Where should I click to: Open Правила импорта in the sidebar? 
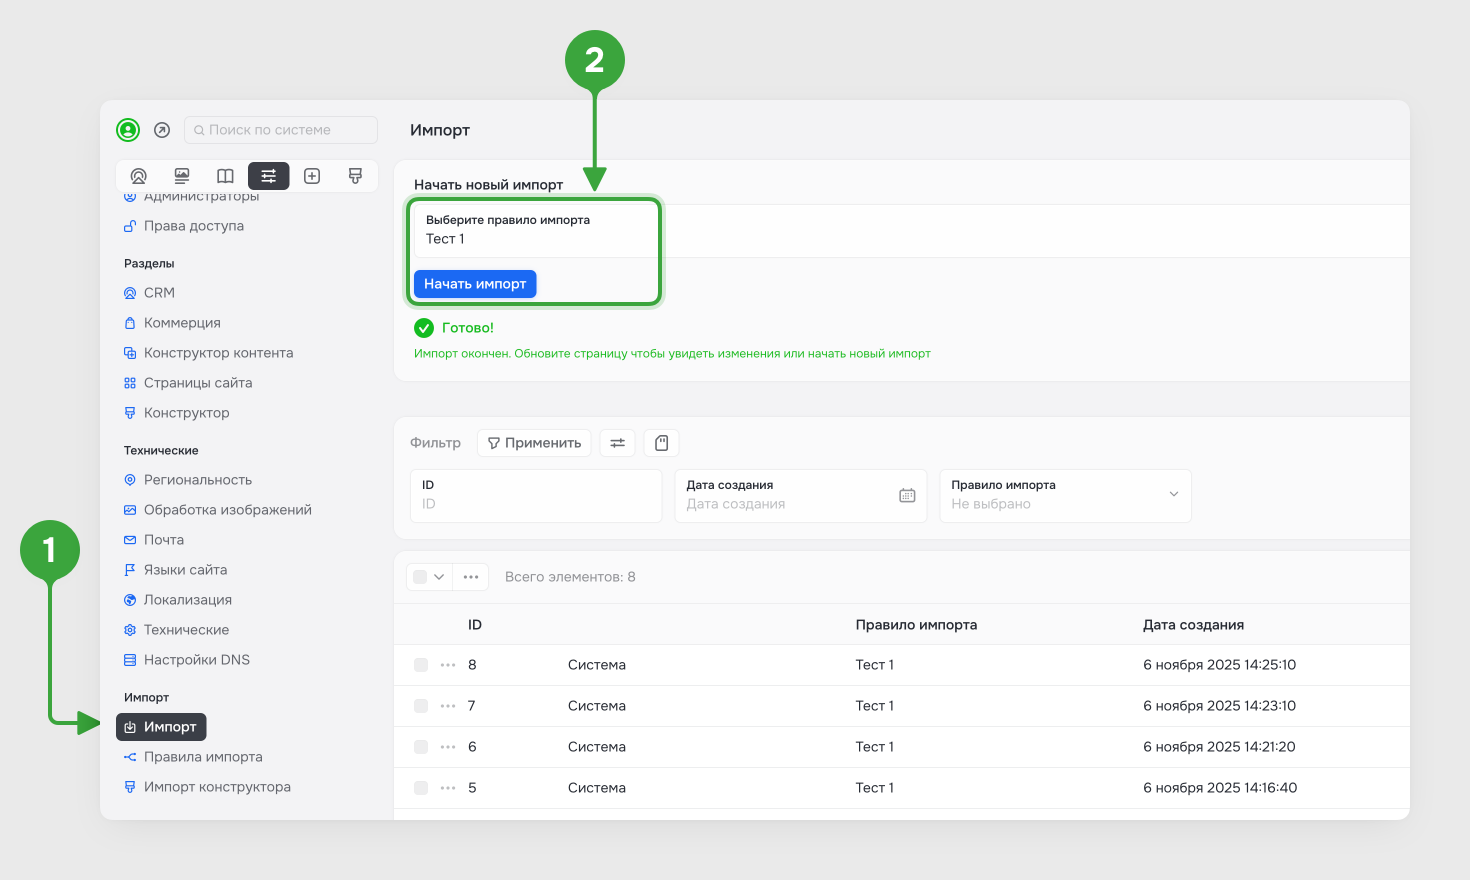(203, 757)
